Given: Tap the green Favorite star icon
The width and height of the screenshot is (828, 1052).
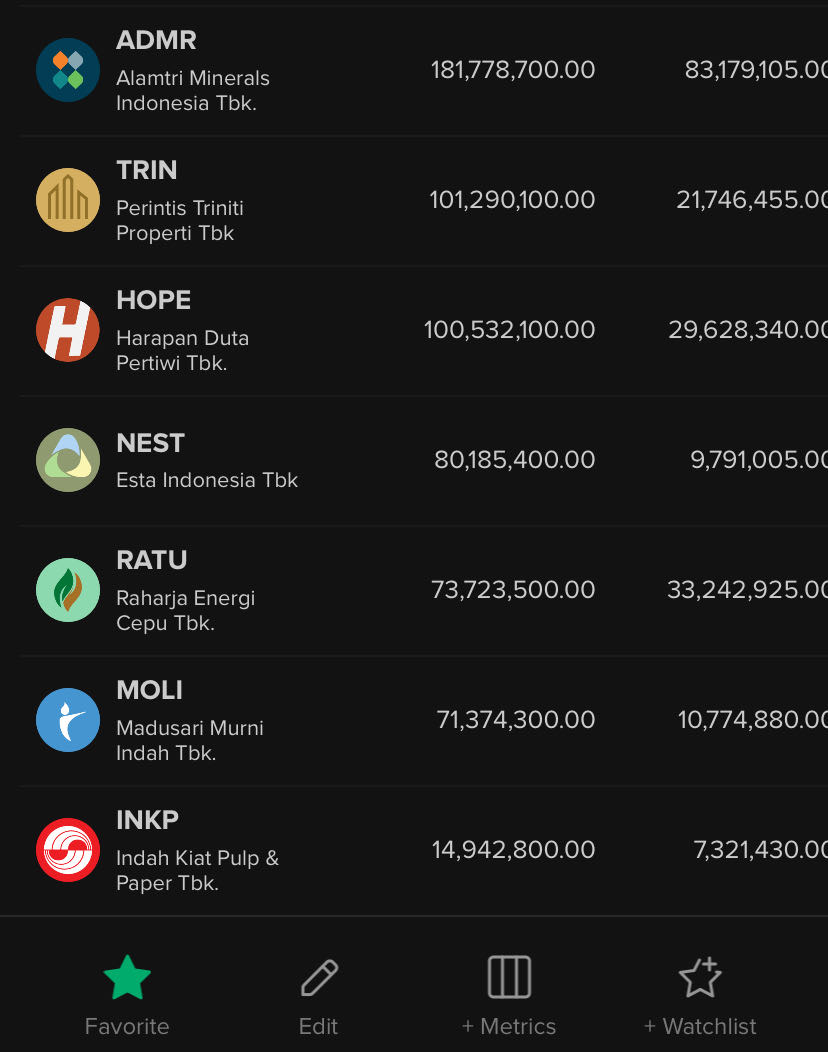Looking at the screenshot, I should 127,978.
